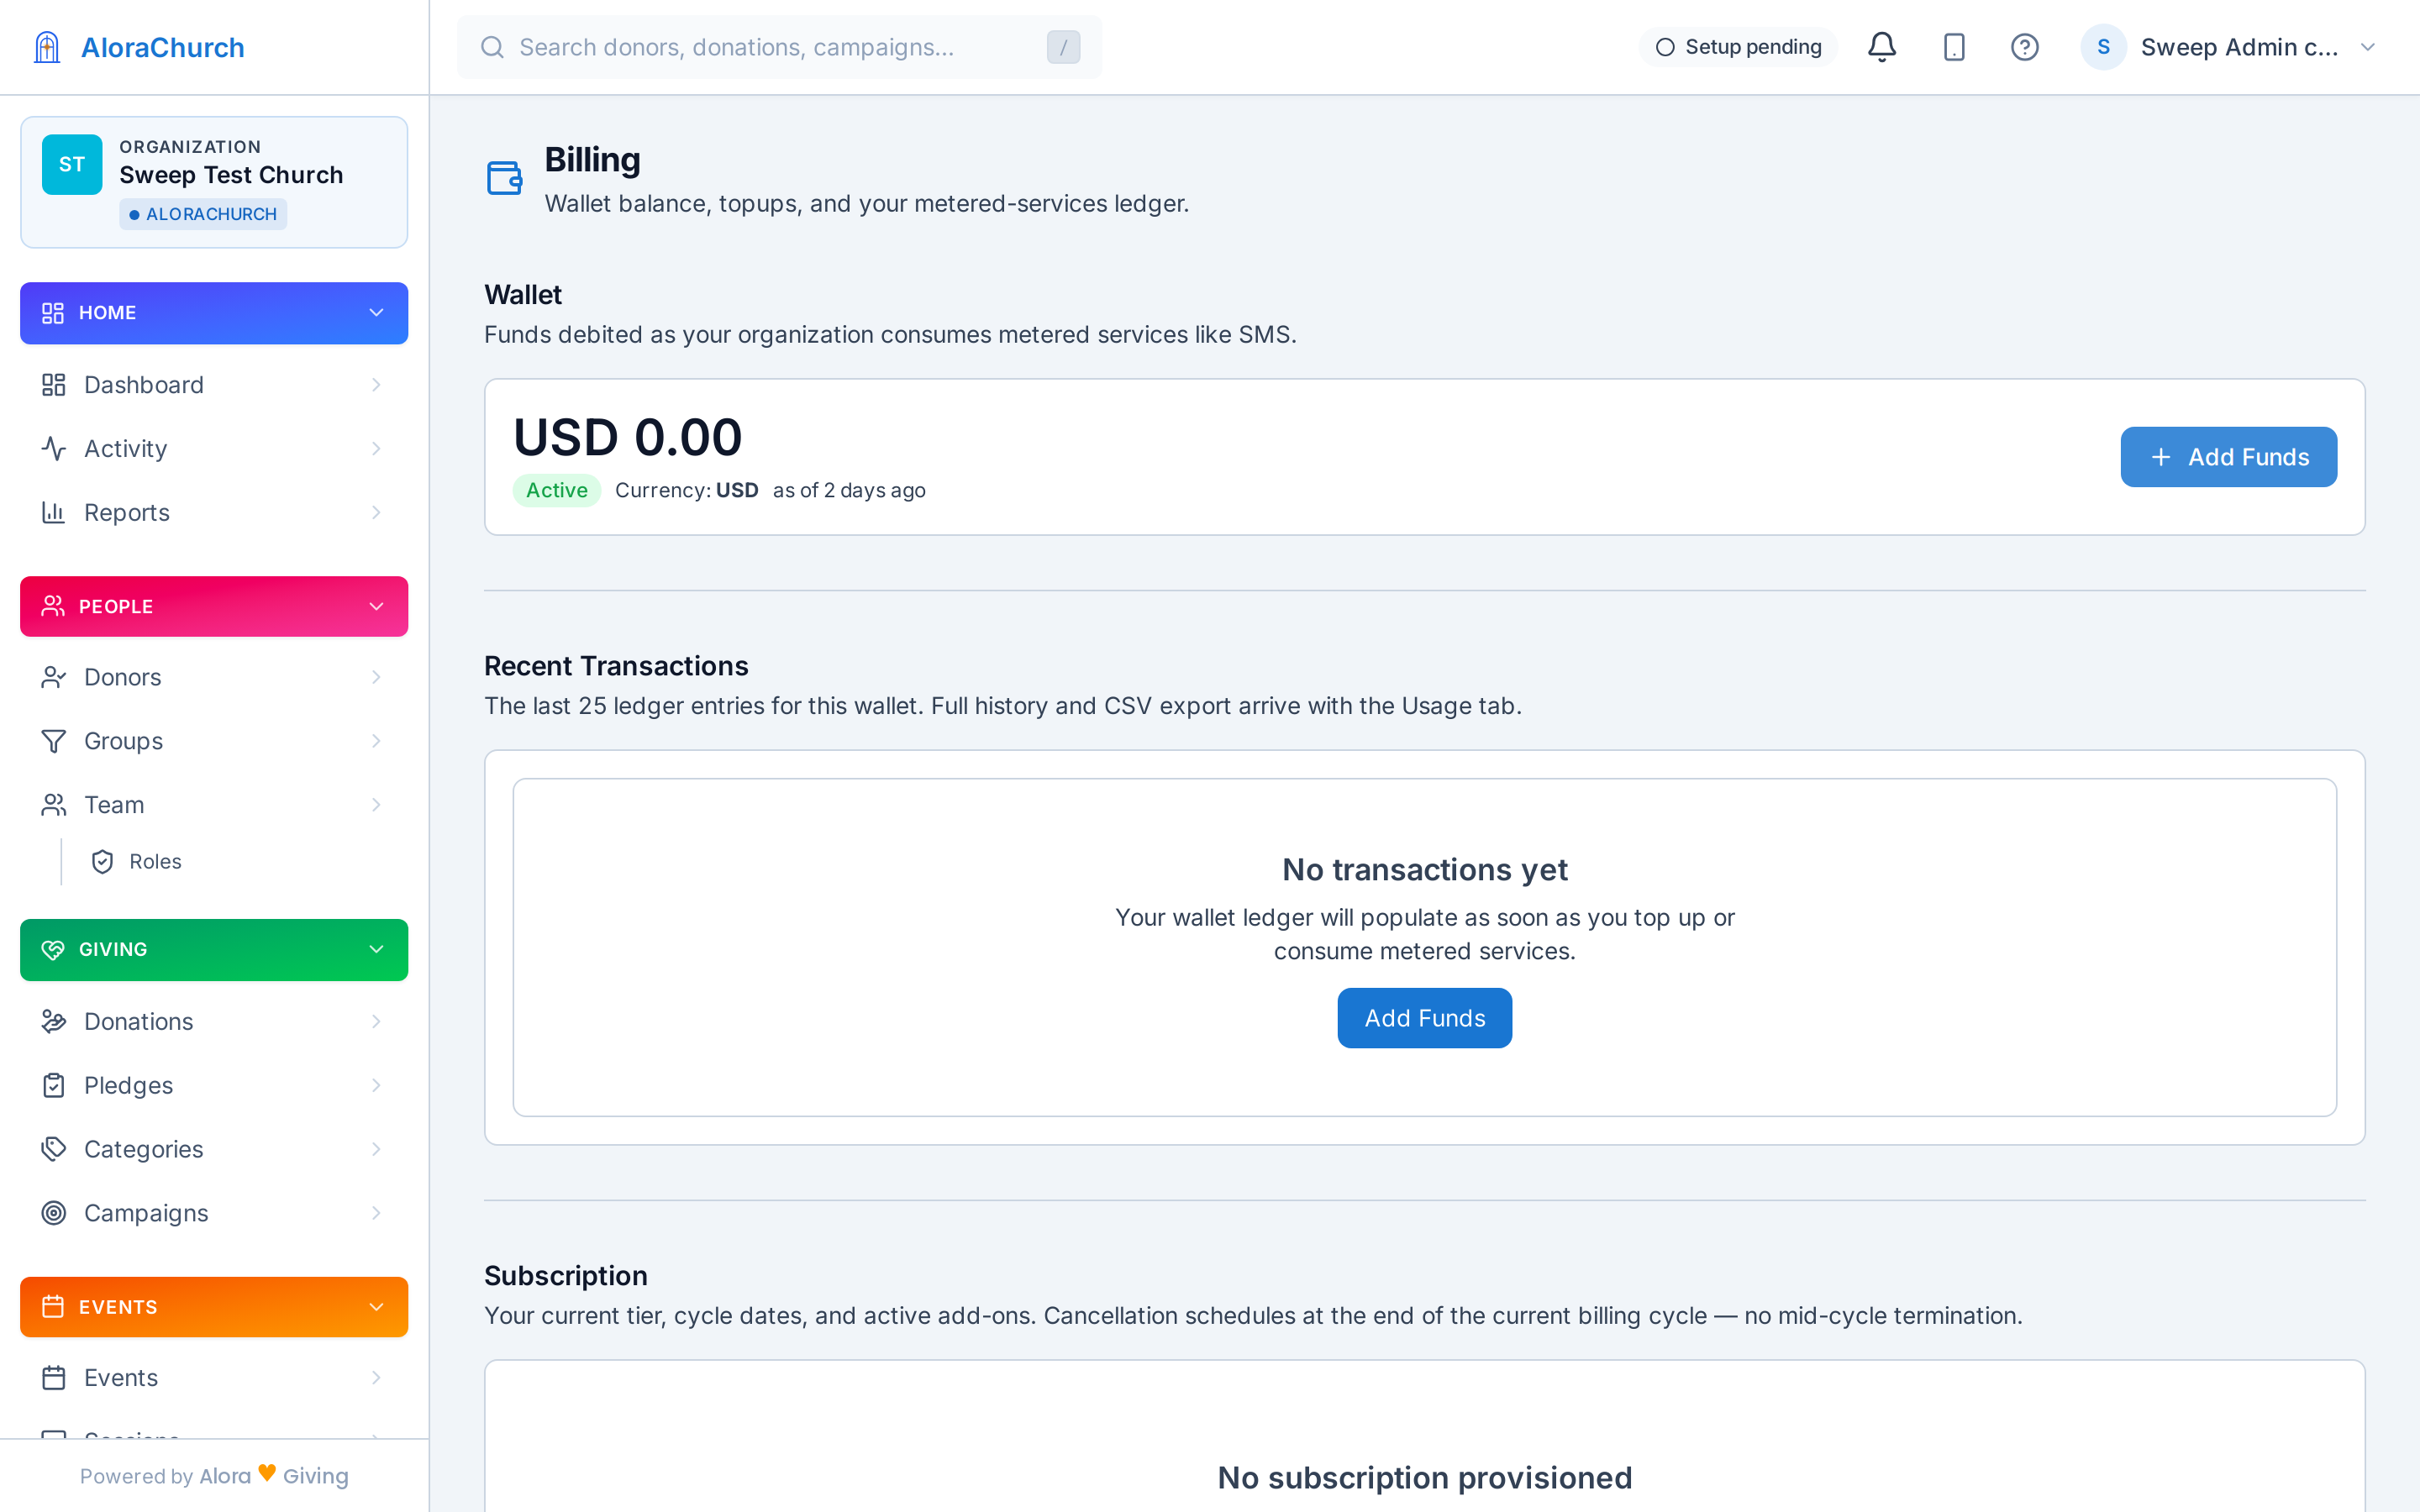
Task: Click the ST organization avatar
Action: tap(72, 164)
